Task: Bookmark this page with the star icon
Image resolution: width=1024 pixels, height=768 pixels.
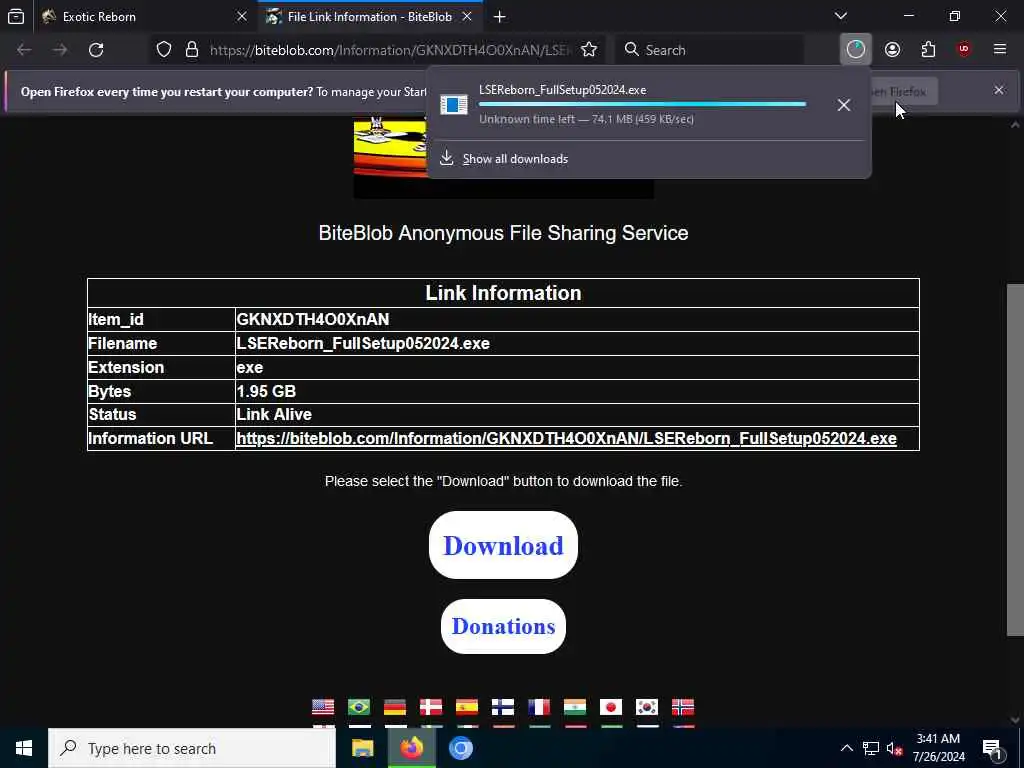Action: 589,50
